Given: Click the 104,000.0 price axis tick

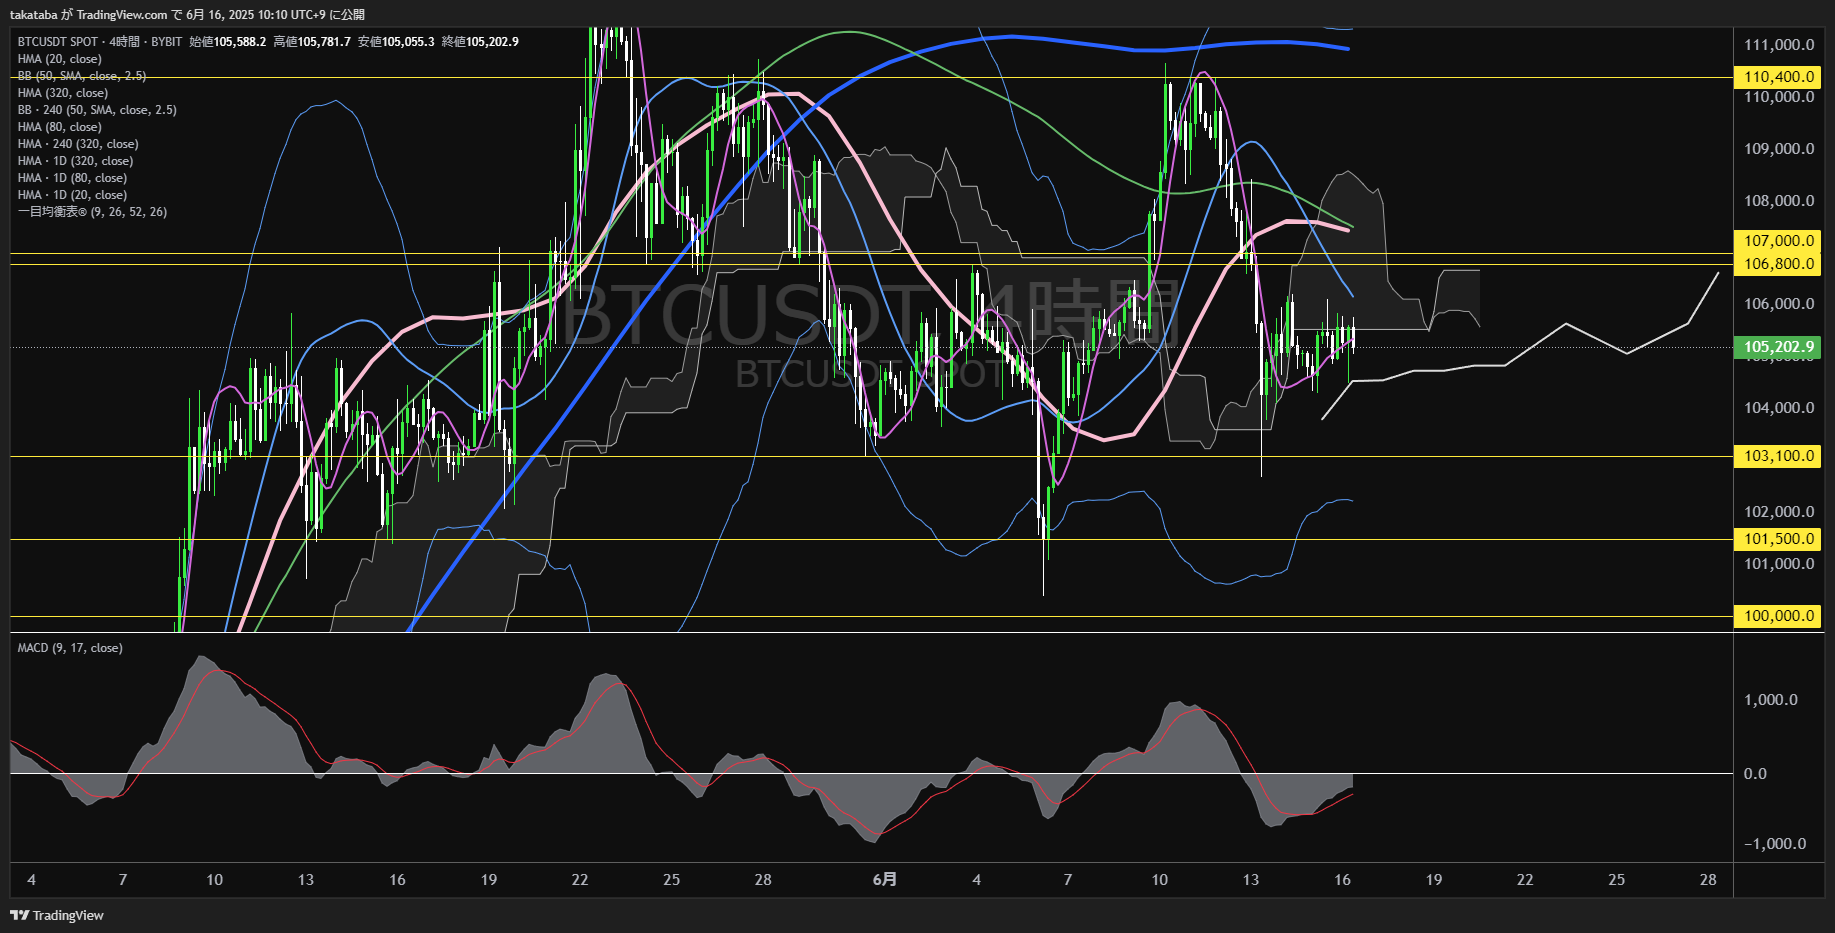Looking at the screenshot, I should click(1779, 408).
